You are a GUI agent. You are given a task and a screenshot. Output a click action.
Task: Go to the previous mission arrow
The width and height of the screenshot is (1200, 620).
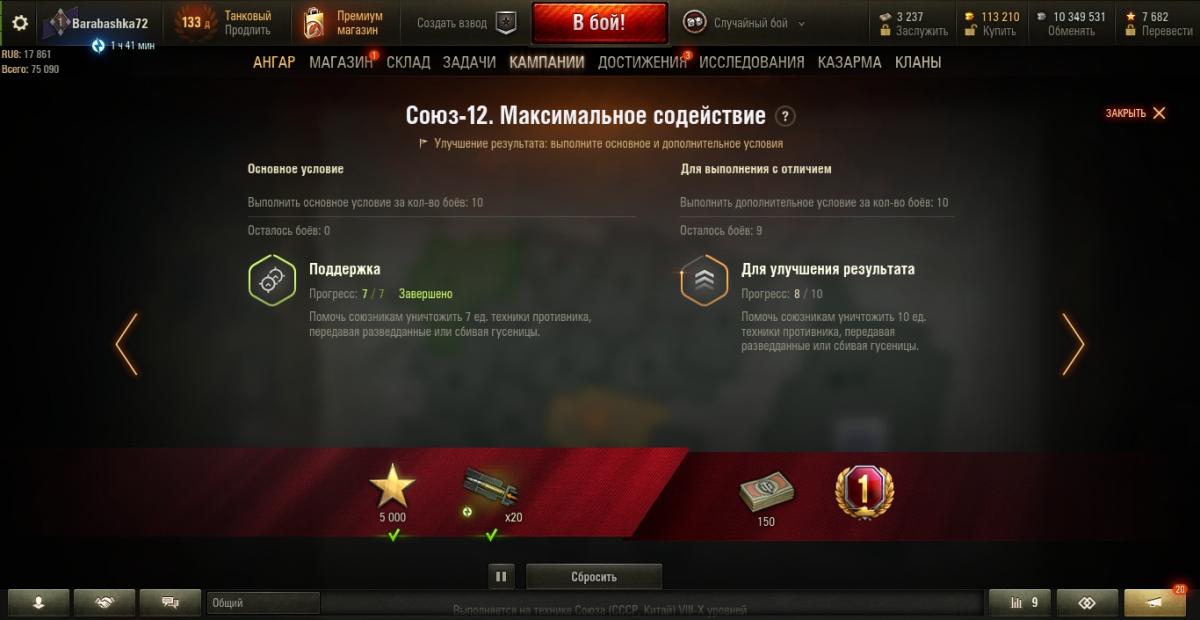(126, 344)
